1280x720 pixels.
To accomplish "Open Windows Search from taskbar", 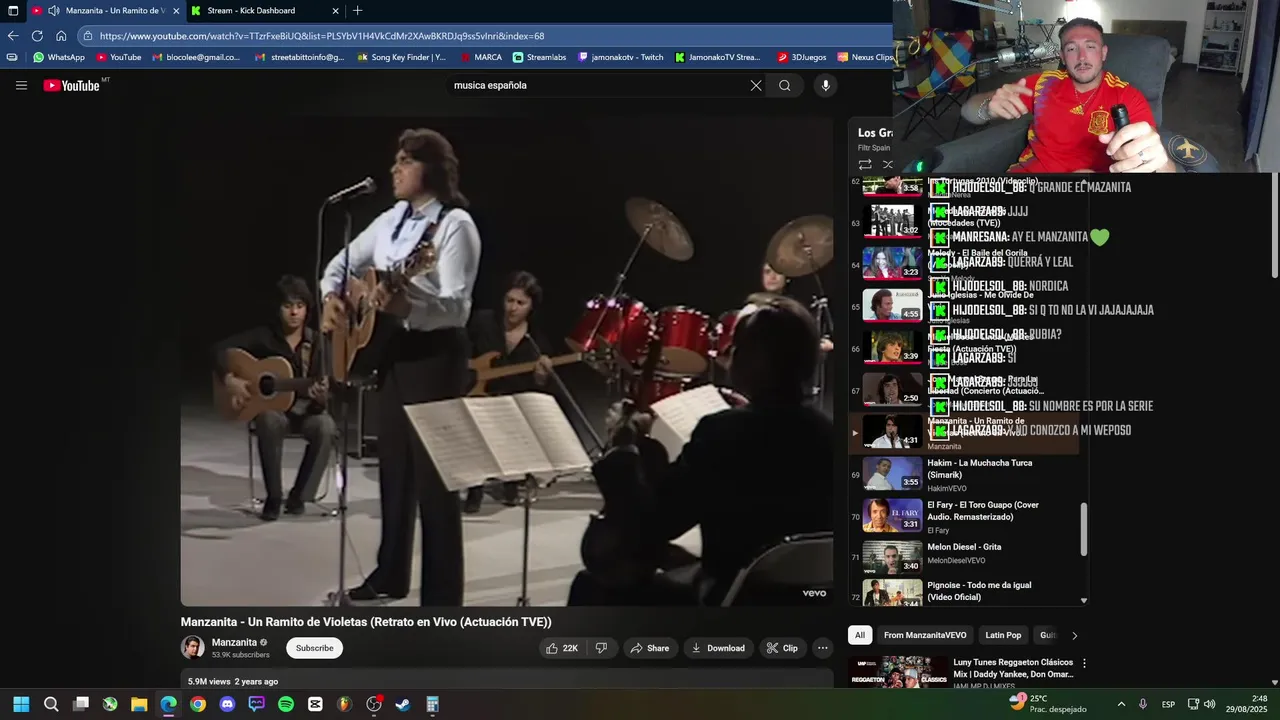I will [x=51, y=704].
